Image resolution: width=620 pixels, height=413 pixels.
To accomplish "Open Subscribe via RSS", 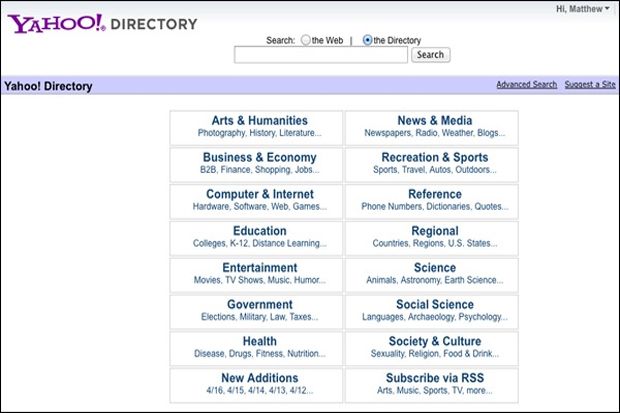I will pyautogui.click(x=435, y=378).
